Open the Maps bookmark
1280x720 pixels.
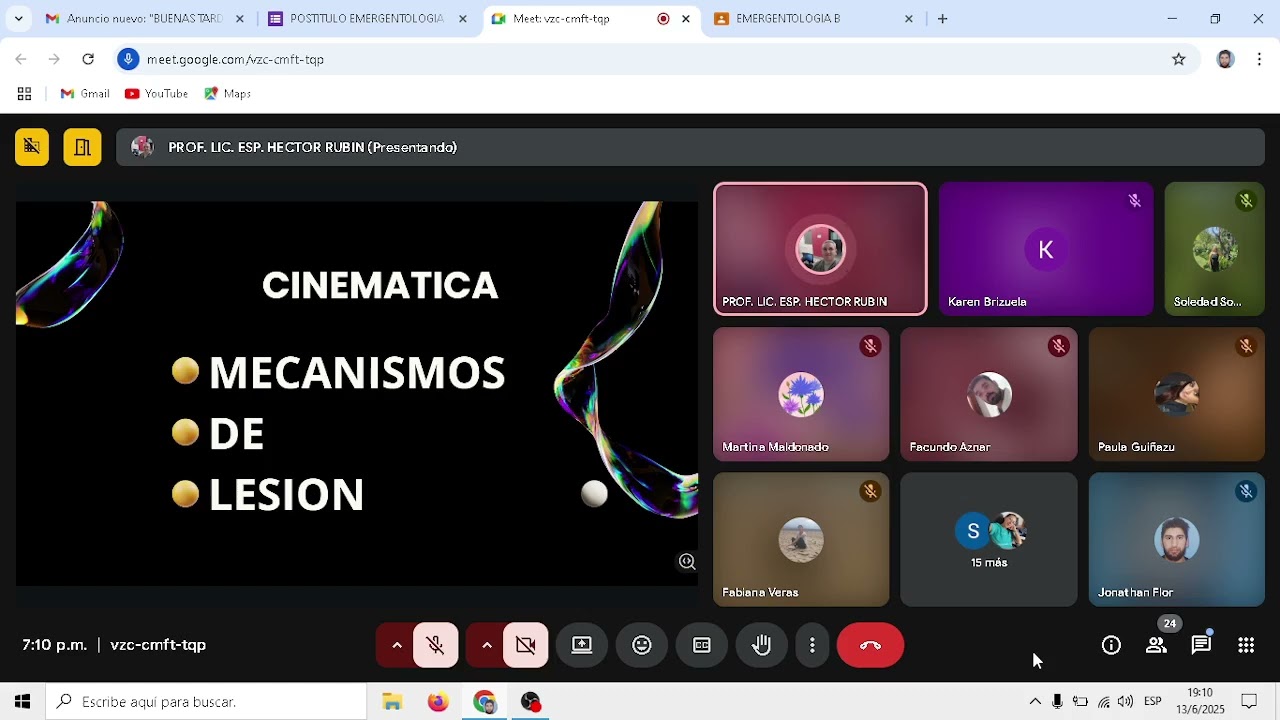tap(227, 94)
